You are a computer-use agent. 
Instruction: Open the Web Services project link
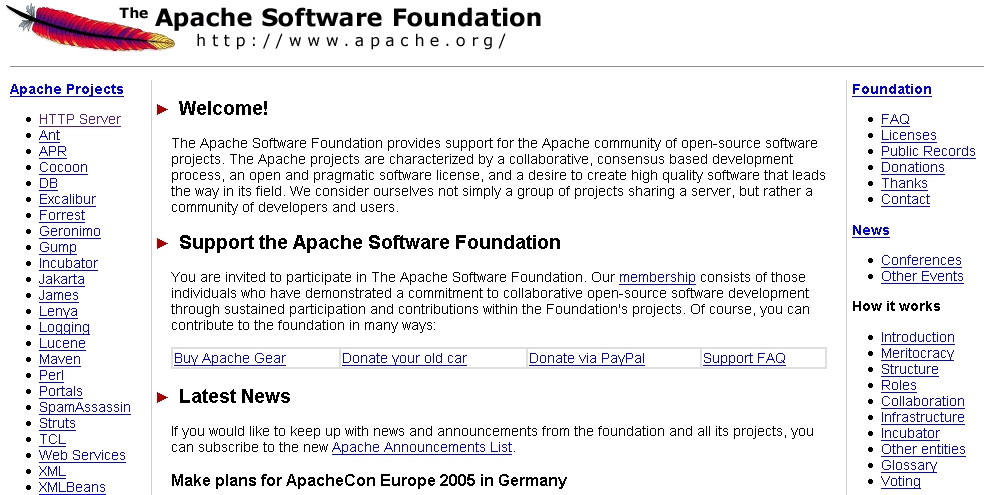coord(83,455)
